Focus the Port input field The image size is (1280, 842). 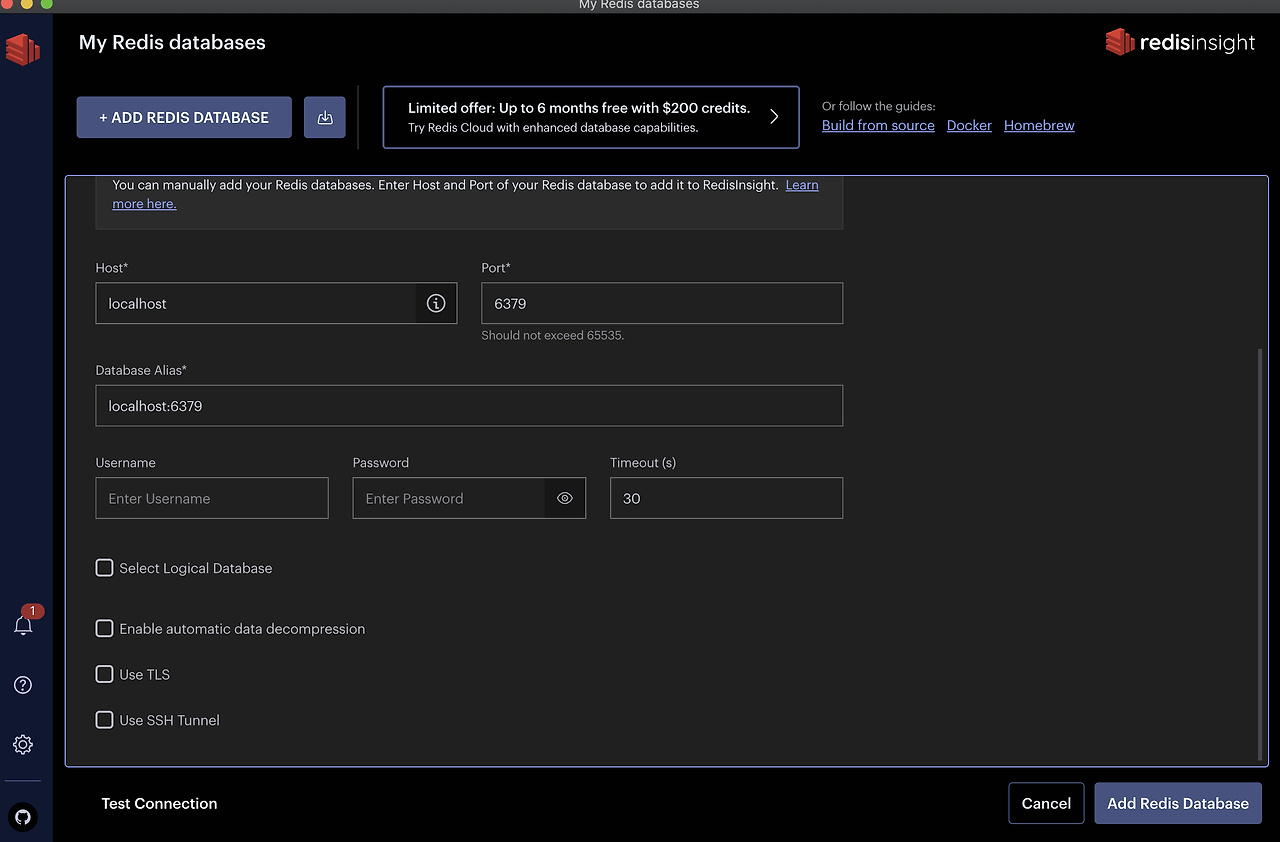click(x=662, y=303)
